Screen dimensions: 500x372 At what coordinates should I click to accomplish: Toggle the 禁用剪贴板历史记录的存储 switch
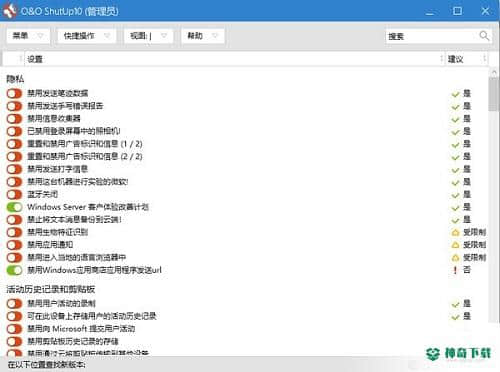(14, 341)
